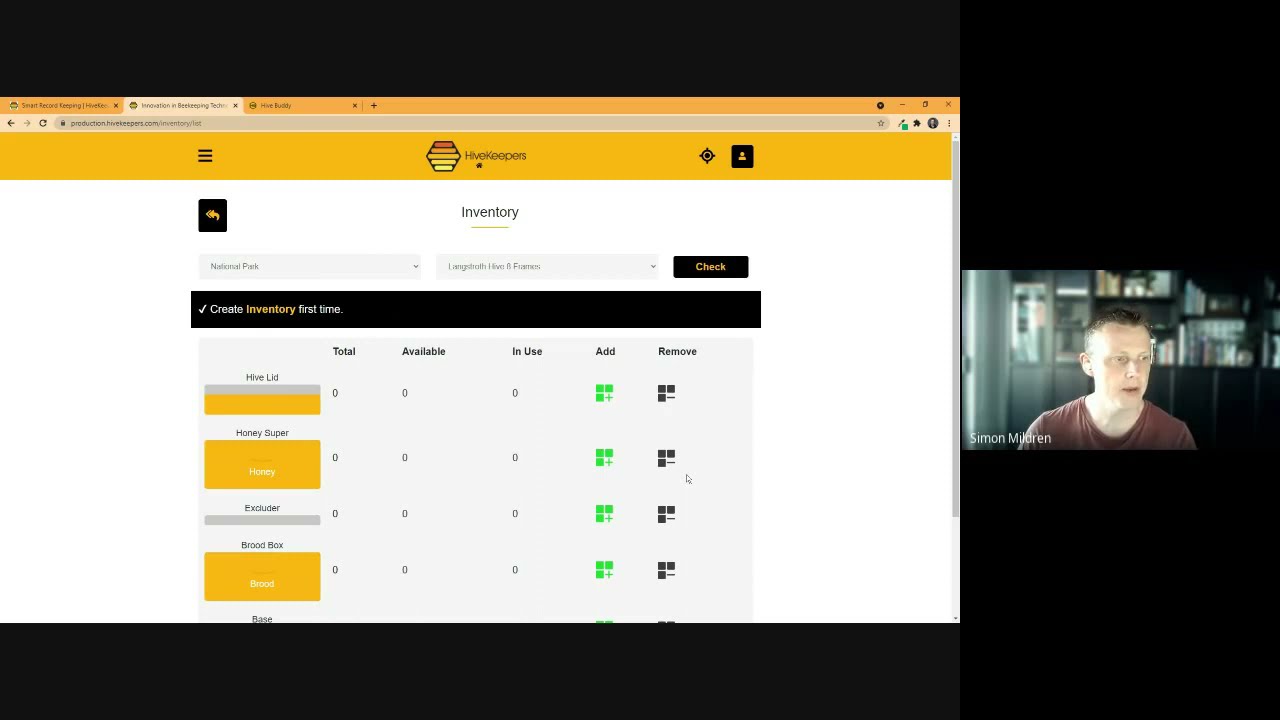Image resolution: width=1280 pixels, height=720 pixels.
Task: Click the Simon Mildren webcam video
Action: coord(1120,360)
